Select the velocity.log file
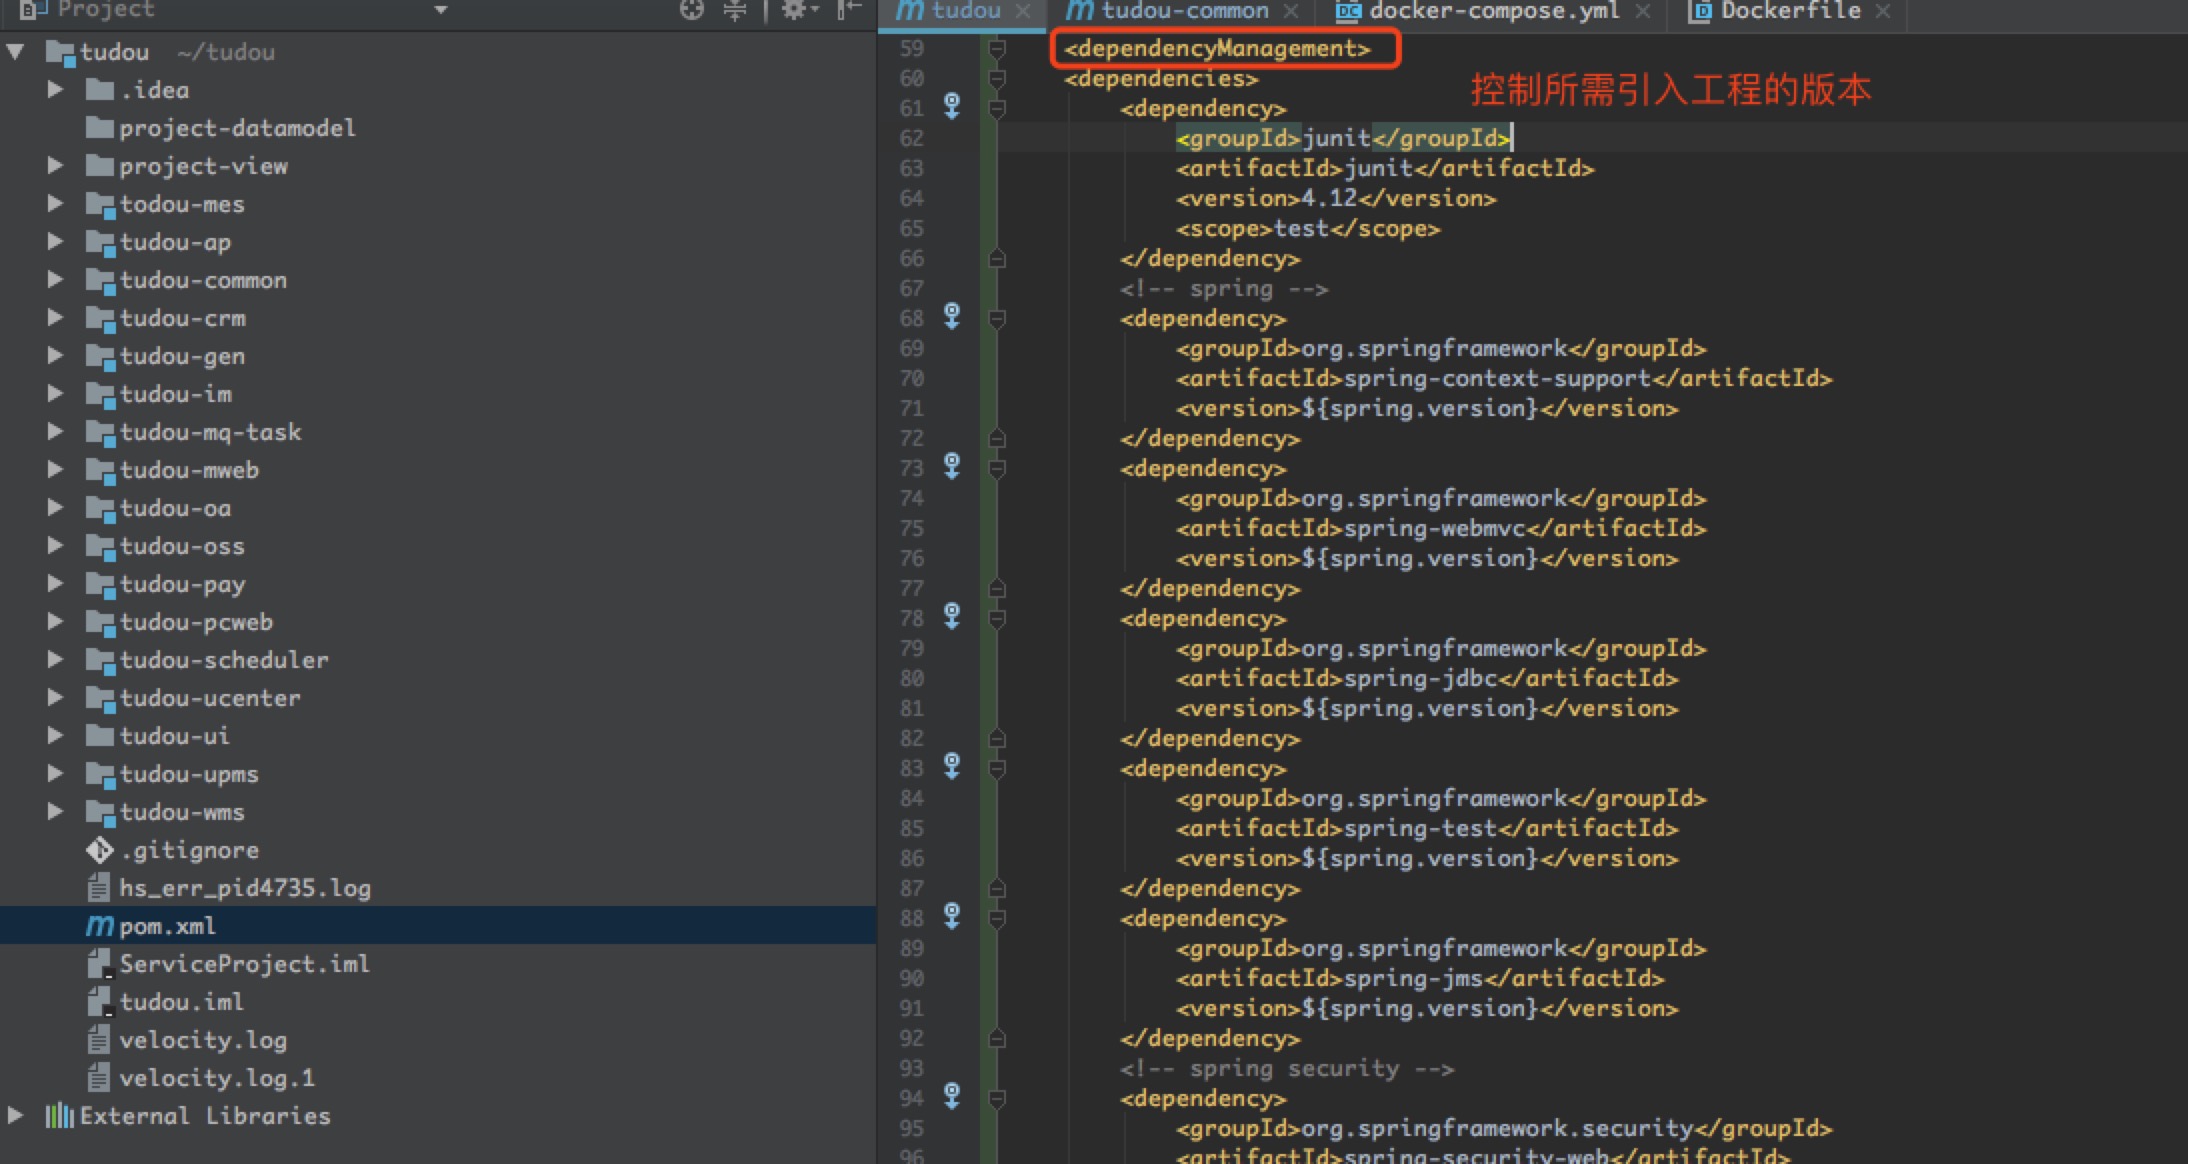 point(203,1040)
